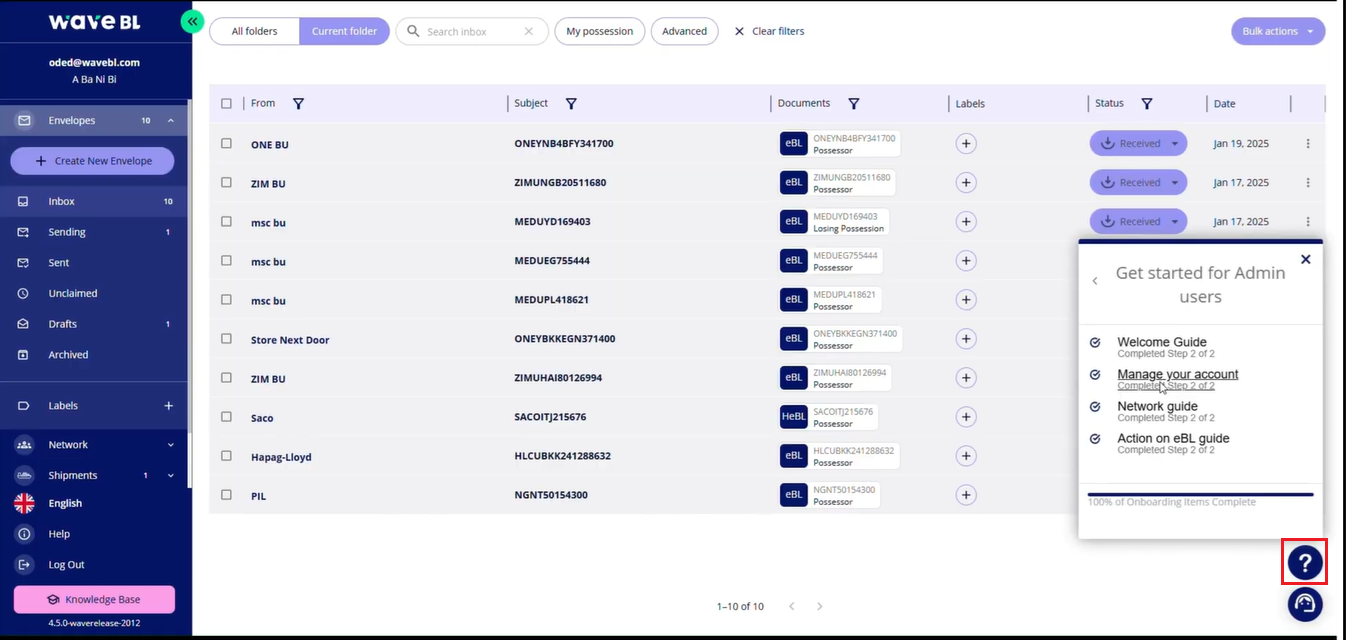Check the MEDUPL418621 row checkbox

[x=226, y=300]
